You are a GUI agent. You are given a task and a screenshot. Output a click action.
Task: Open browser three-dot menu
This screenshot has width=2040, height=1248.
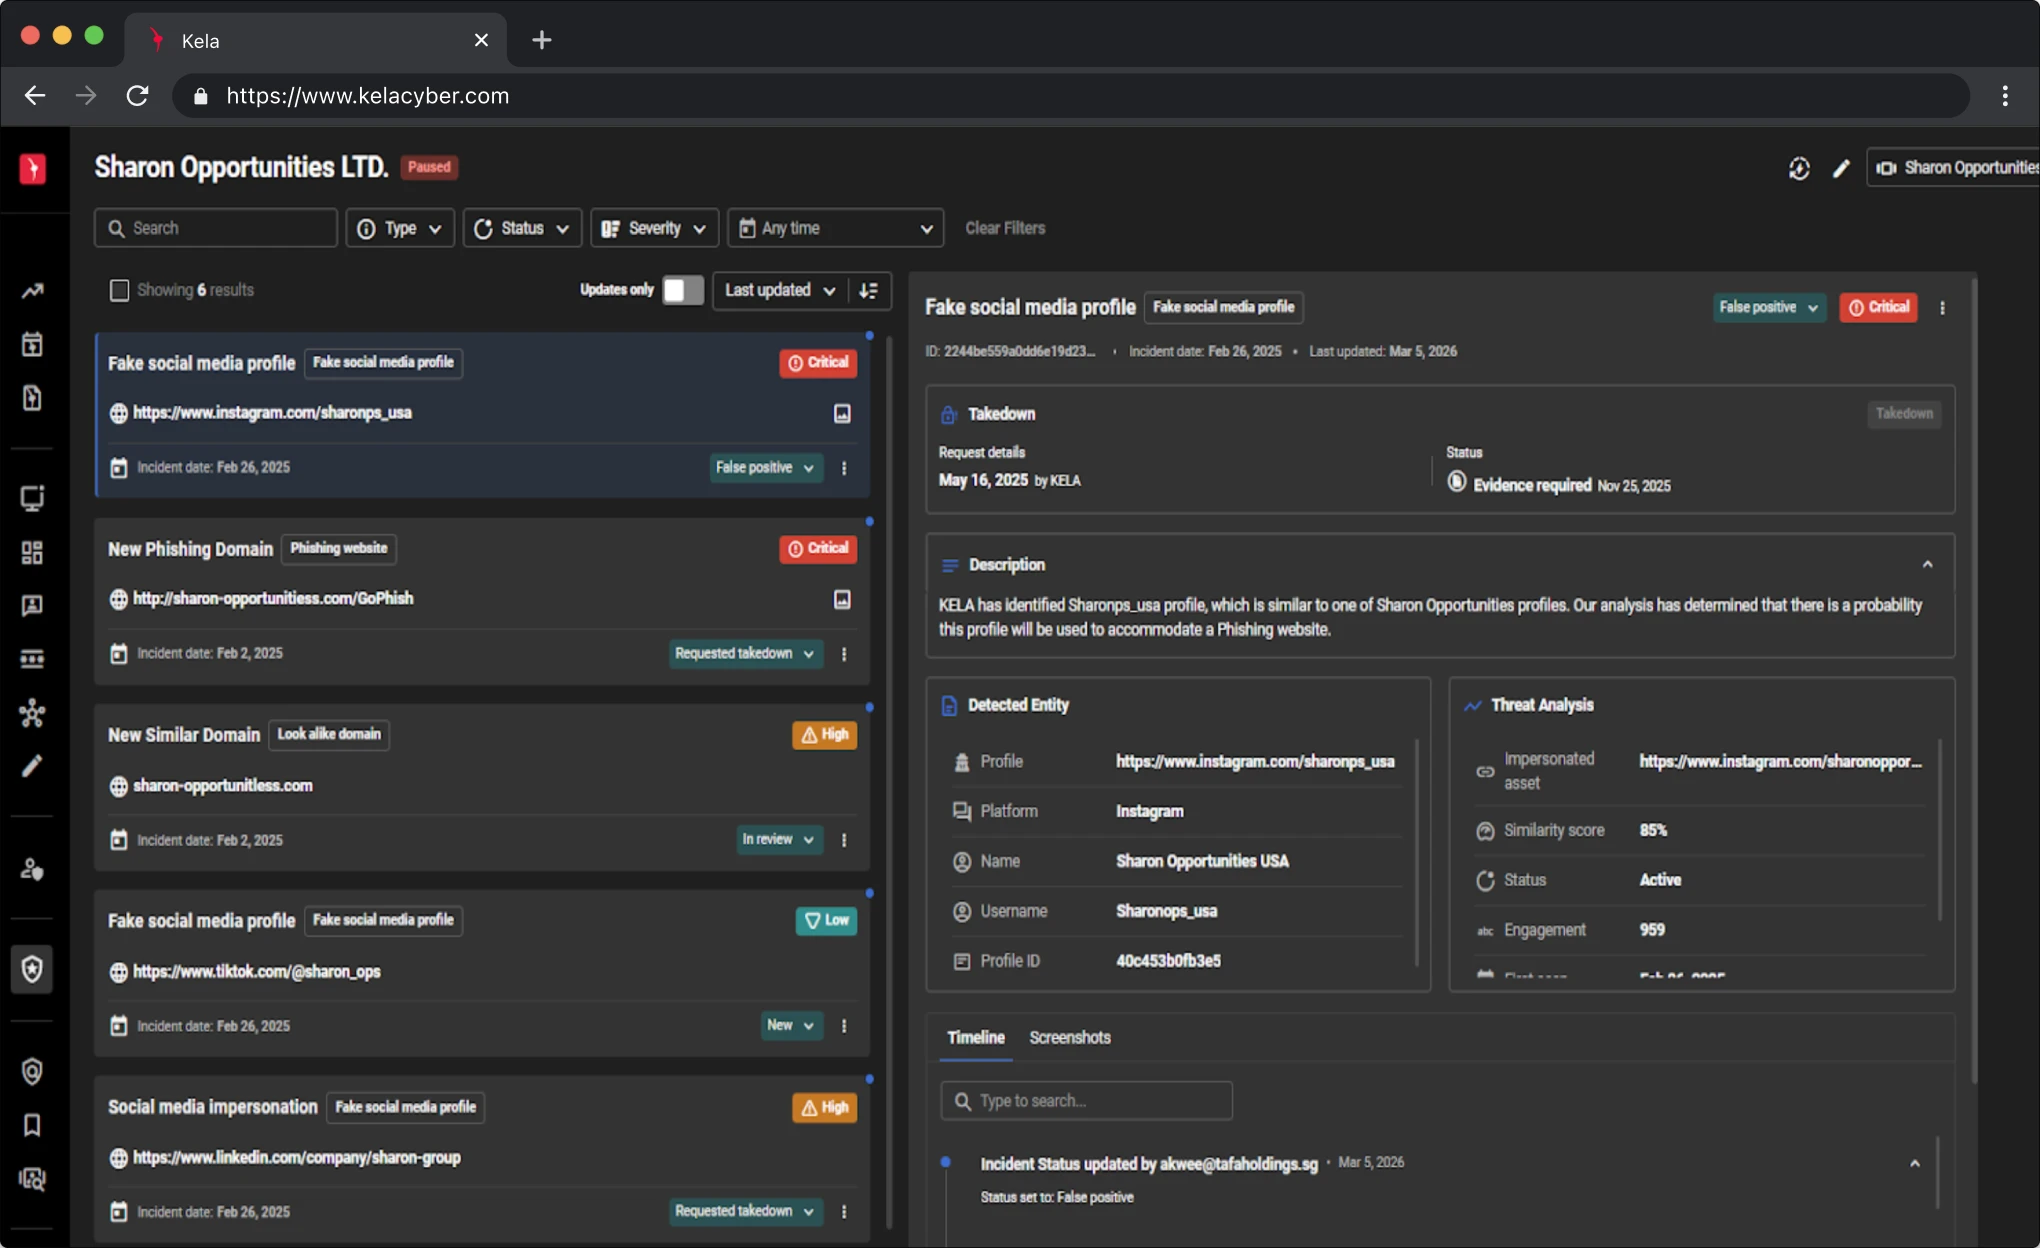(2005, 95)
